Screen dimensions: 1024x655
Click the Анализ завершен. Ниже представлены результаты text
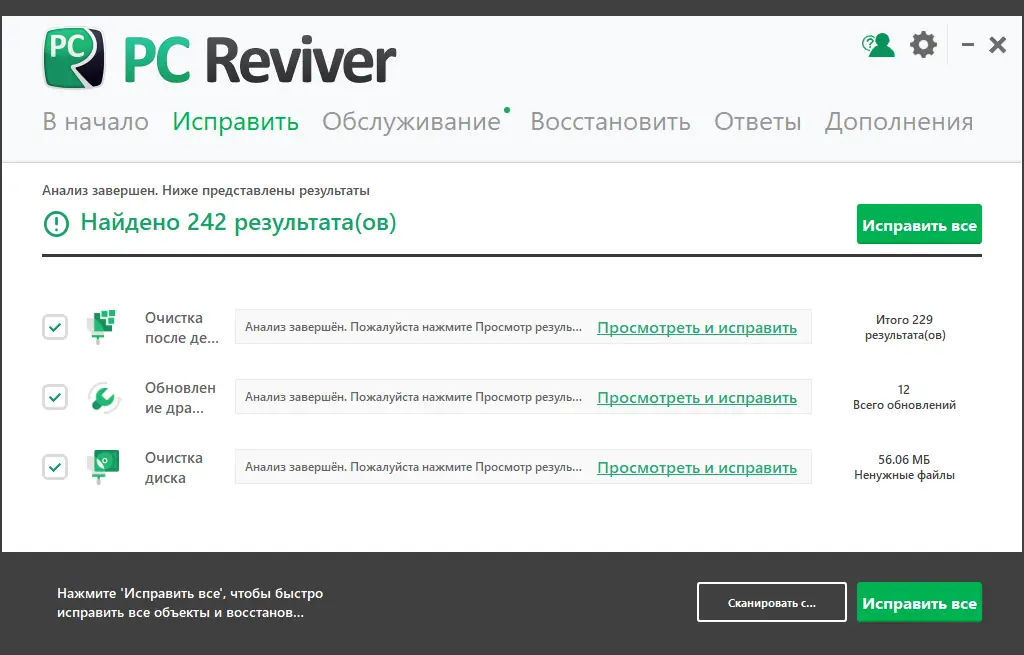[x=206, y=191]
